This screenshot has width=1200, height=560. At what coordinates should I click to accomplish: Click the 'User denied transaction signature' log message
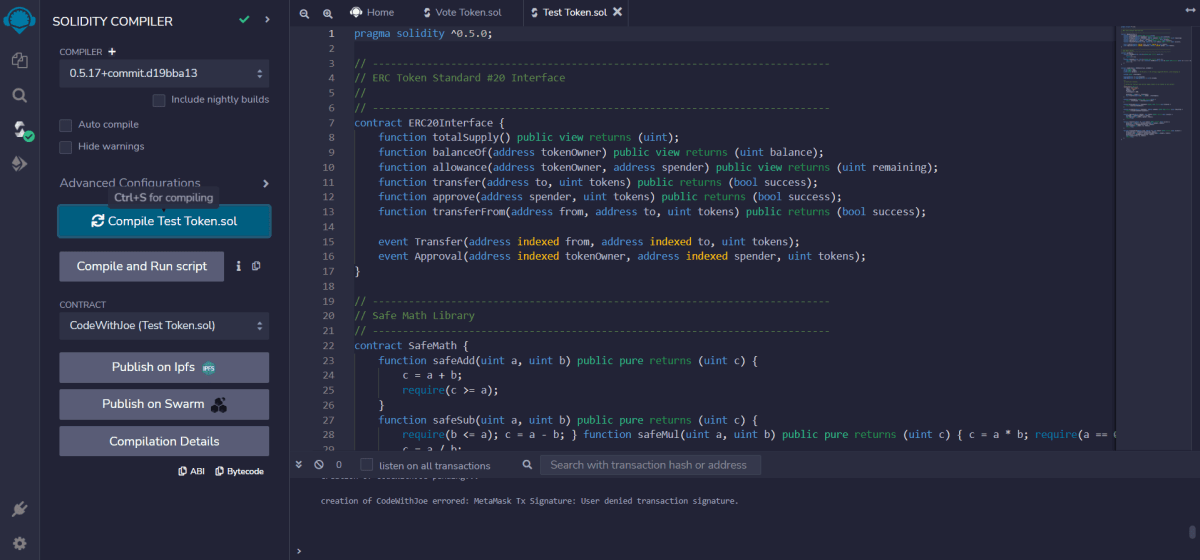tap(530, 500)
